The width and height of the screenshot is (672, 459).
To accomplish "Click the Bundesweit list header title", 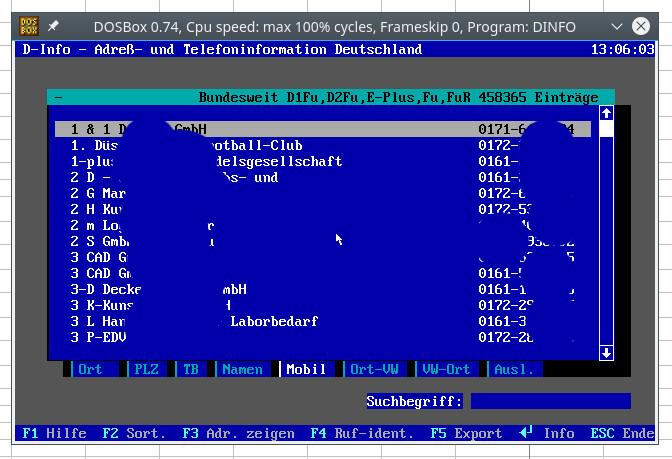I will [398, 97].
